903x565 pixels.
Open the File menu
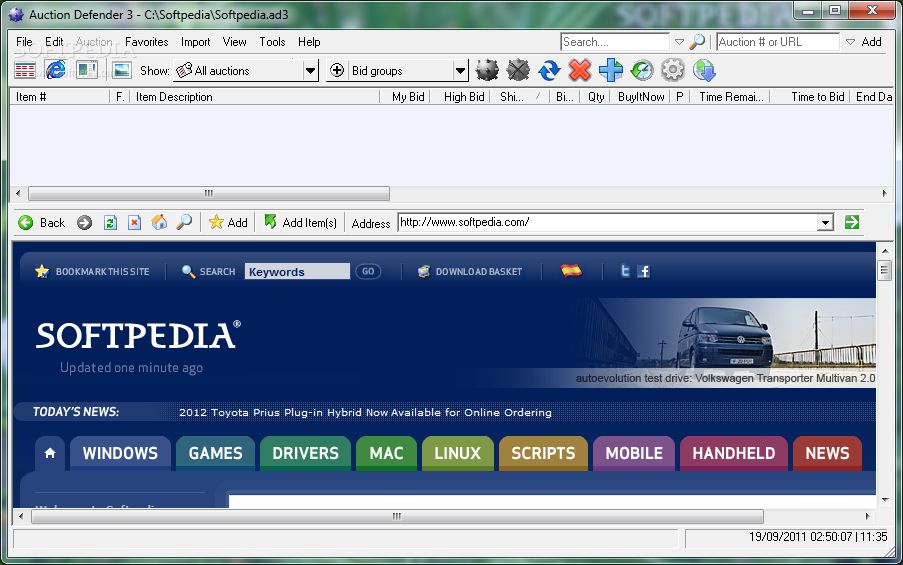click(x=24, y=42)
